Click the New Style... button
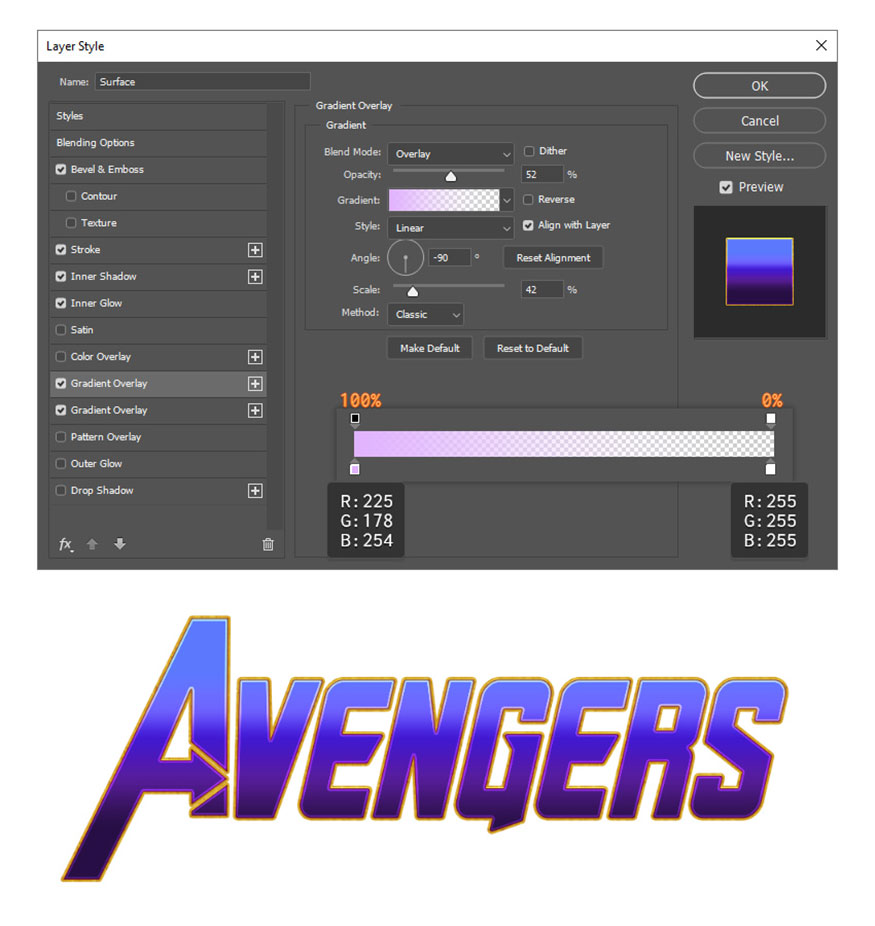This screenshot has height=926, width=875. (x=759, y=156)
